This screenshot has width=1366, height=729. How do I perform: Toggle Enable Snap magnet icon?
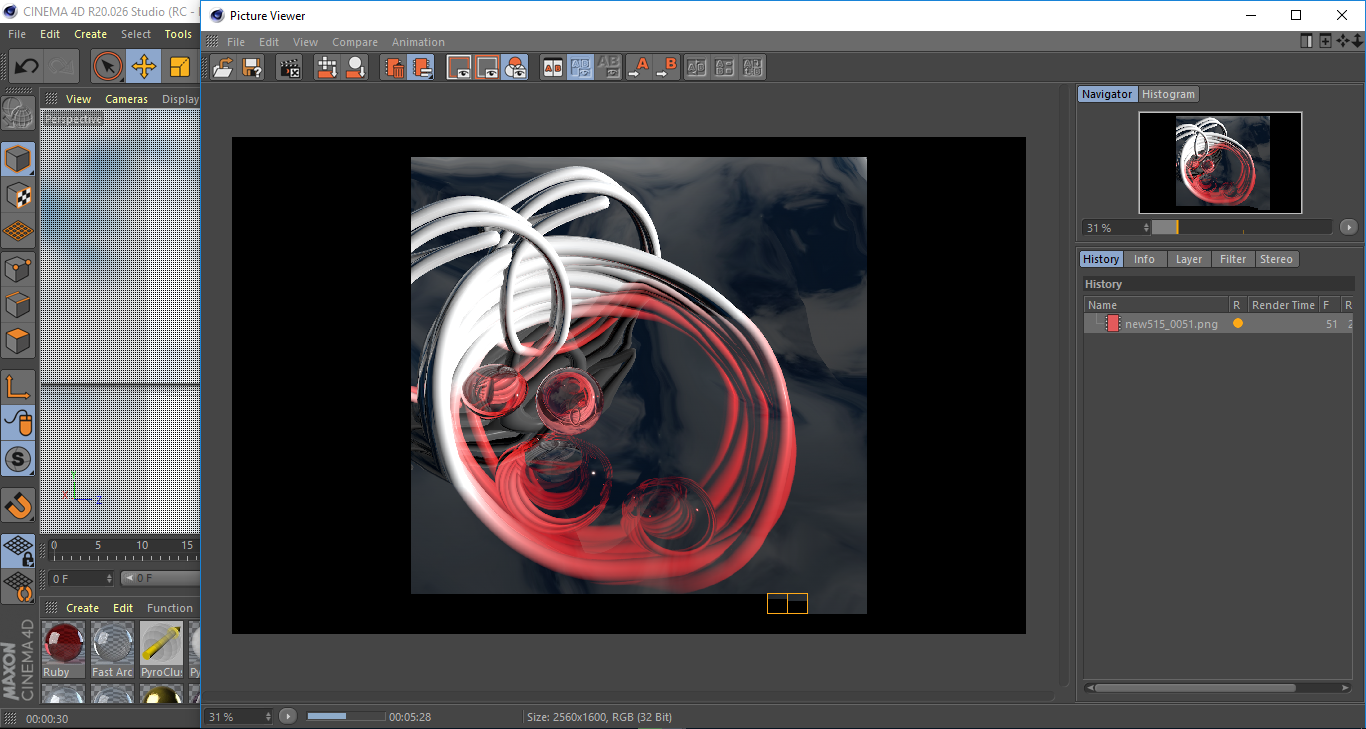pyautogui.click(x=17, y=505)
